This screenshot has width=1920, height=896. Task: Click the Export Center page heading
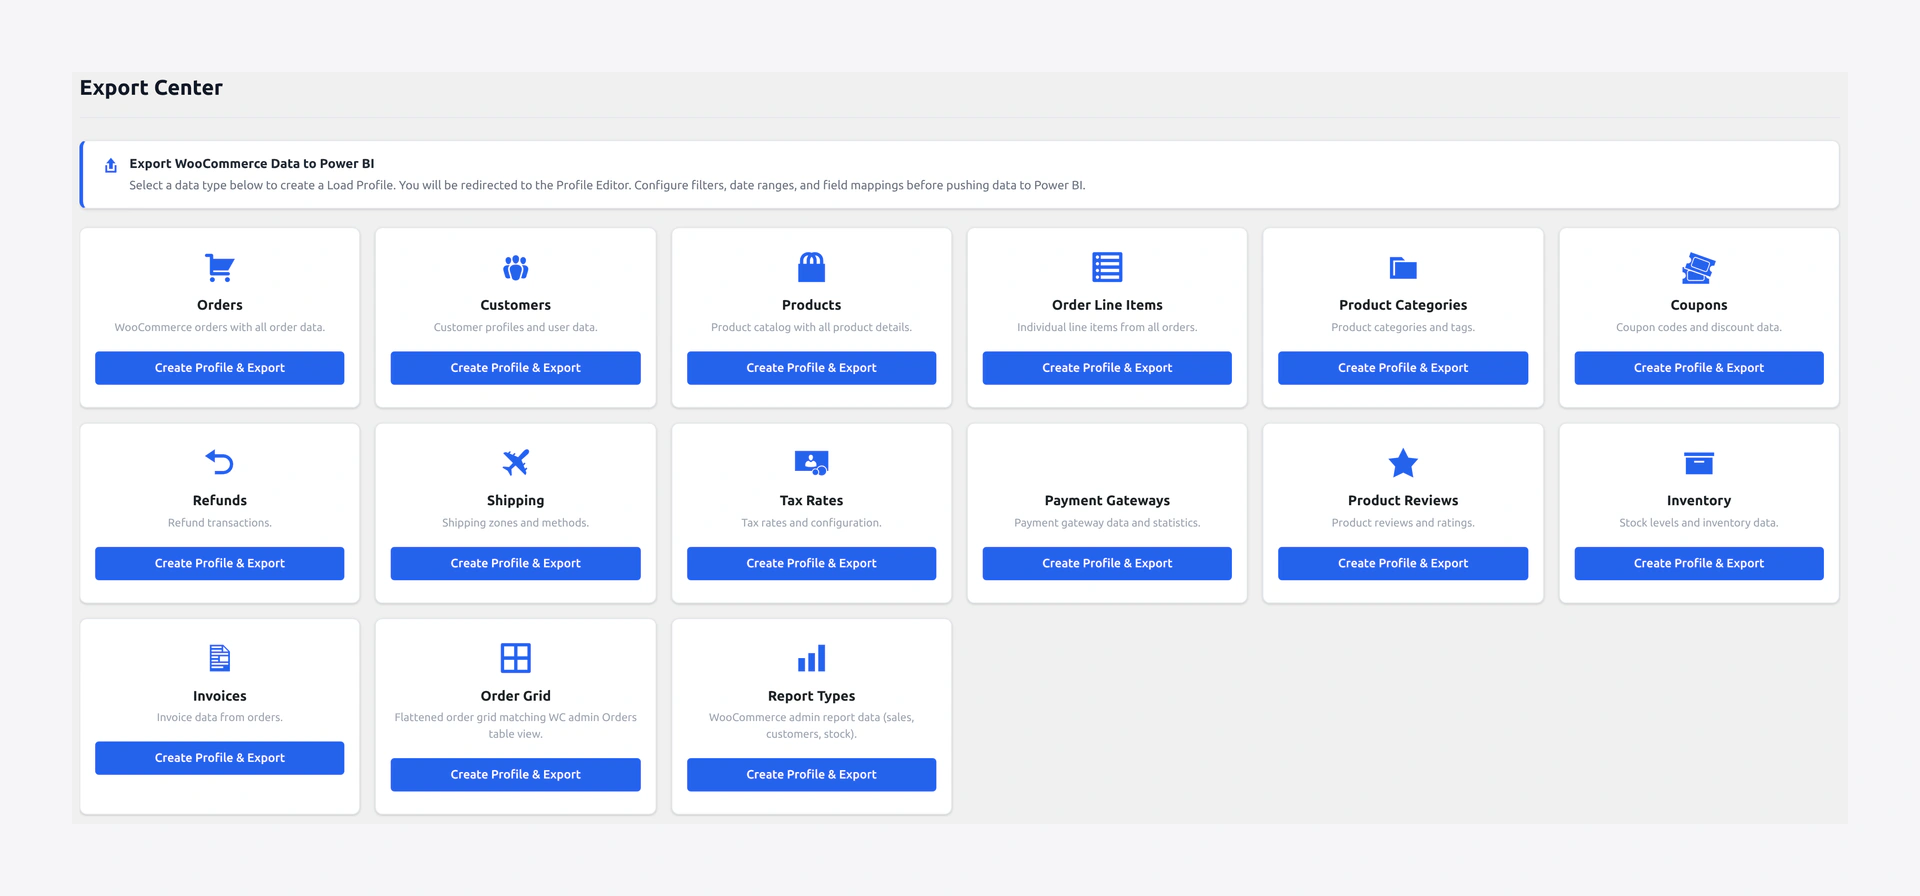pos(151,88)
